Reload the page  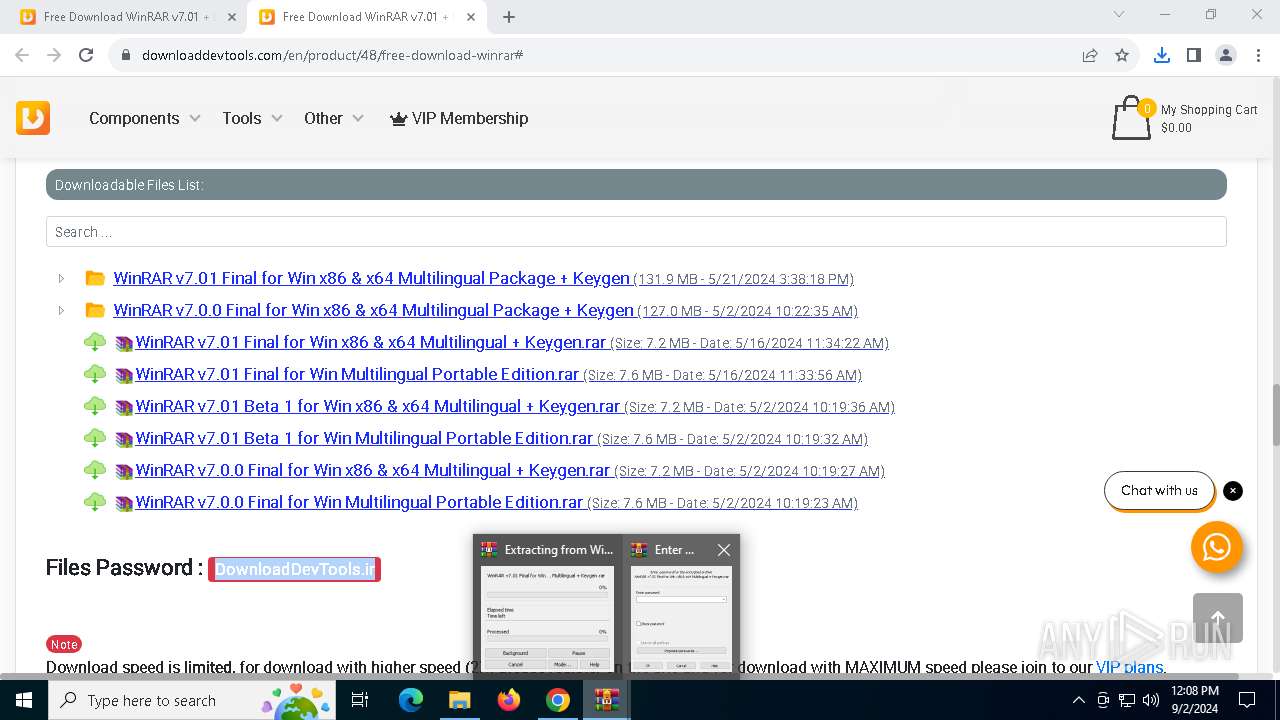86,55
